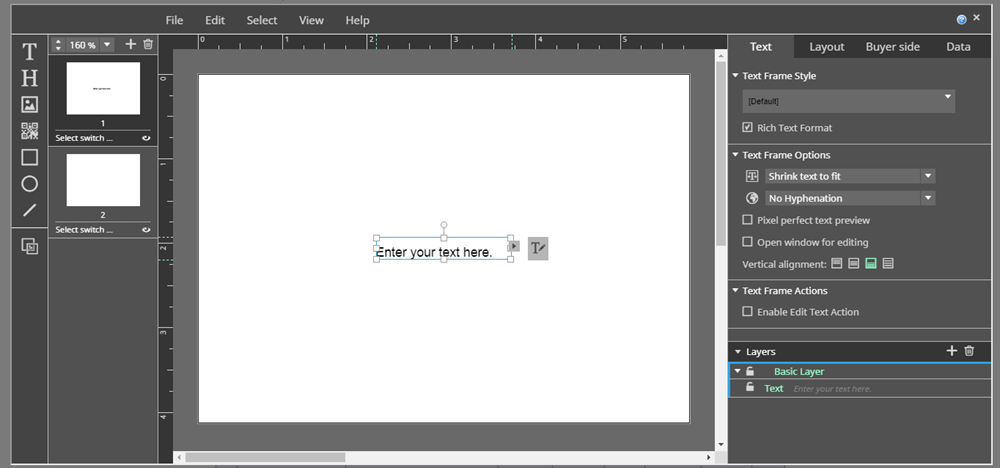The width and height of the screenshot is (1000, 468).
Task: Click the edit text icon beside the frame
Action: pos(538,249)
